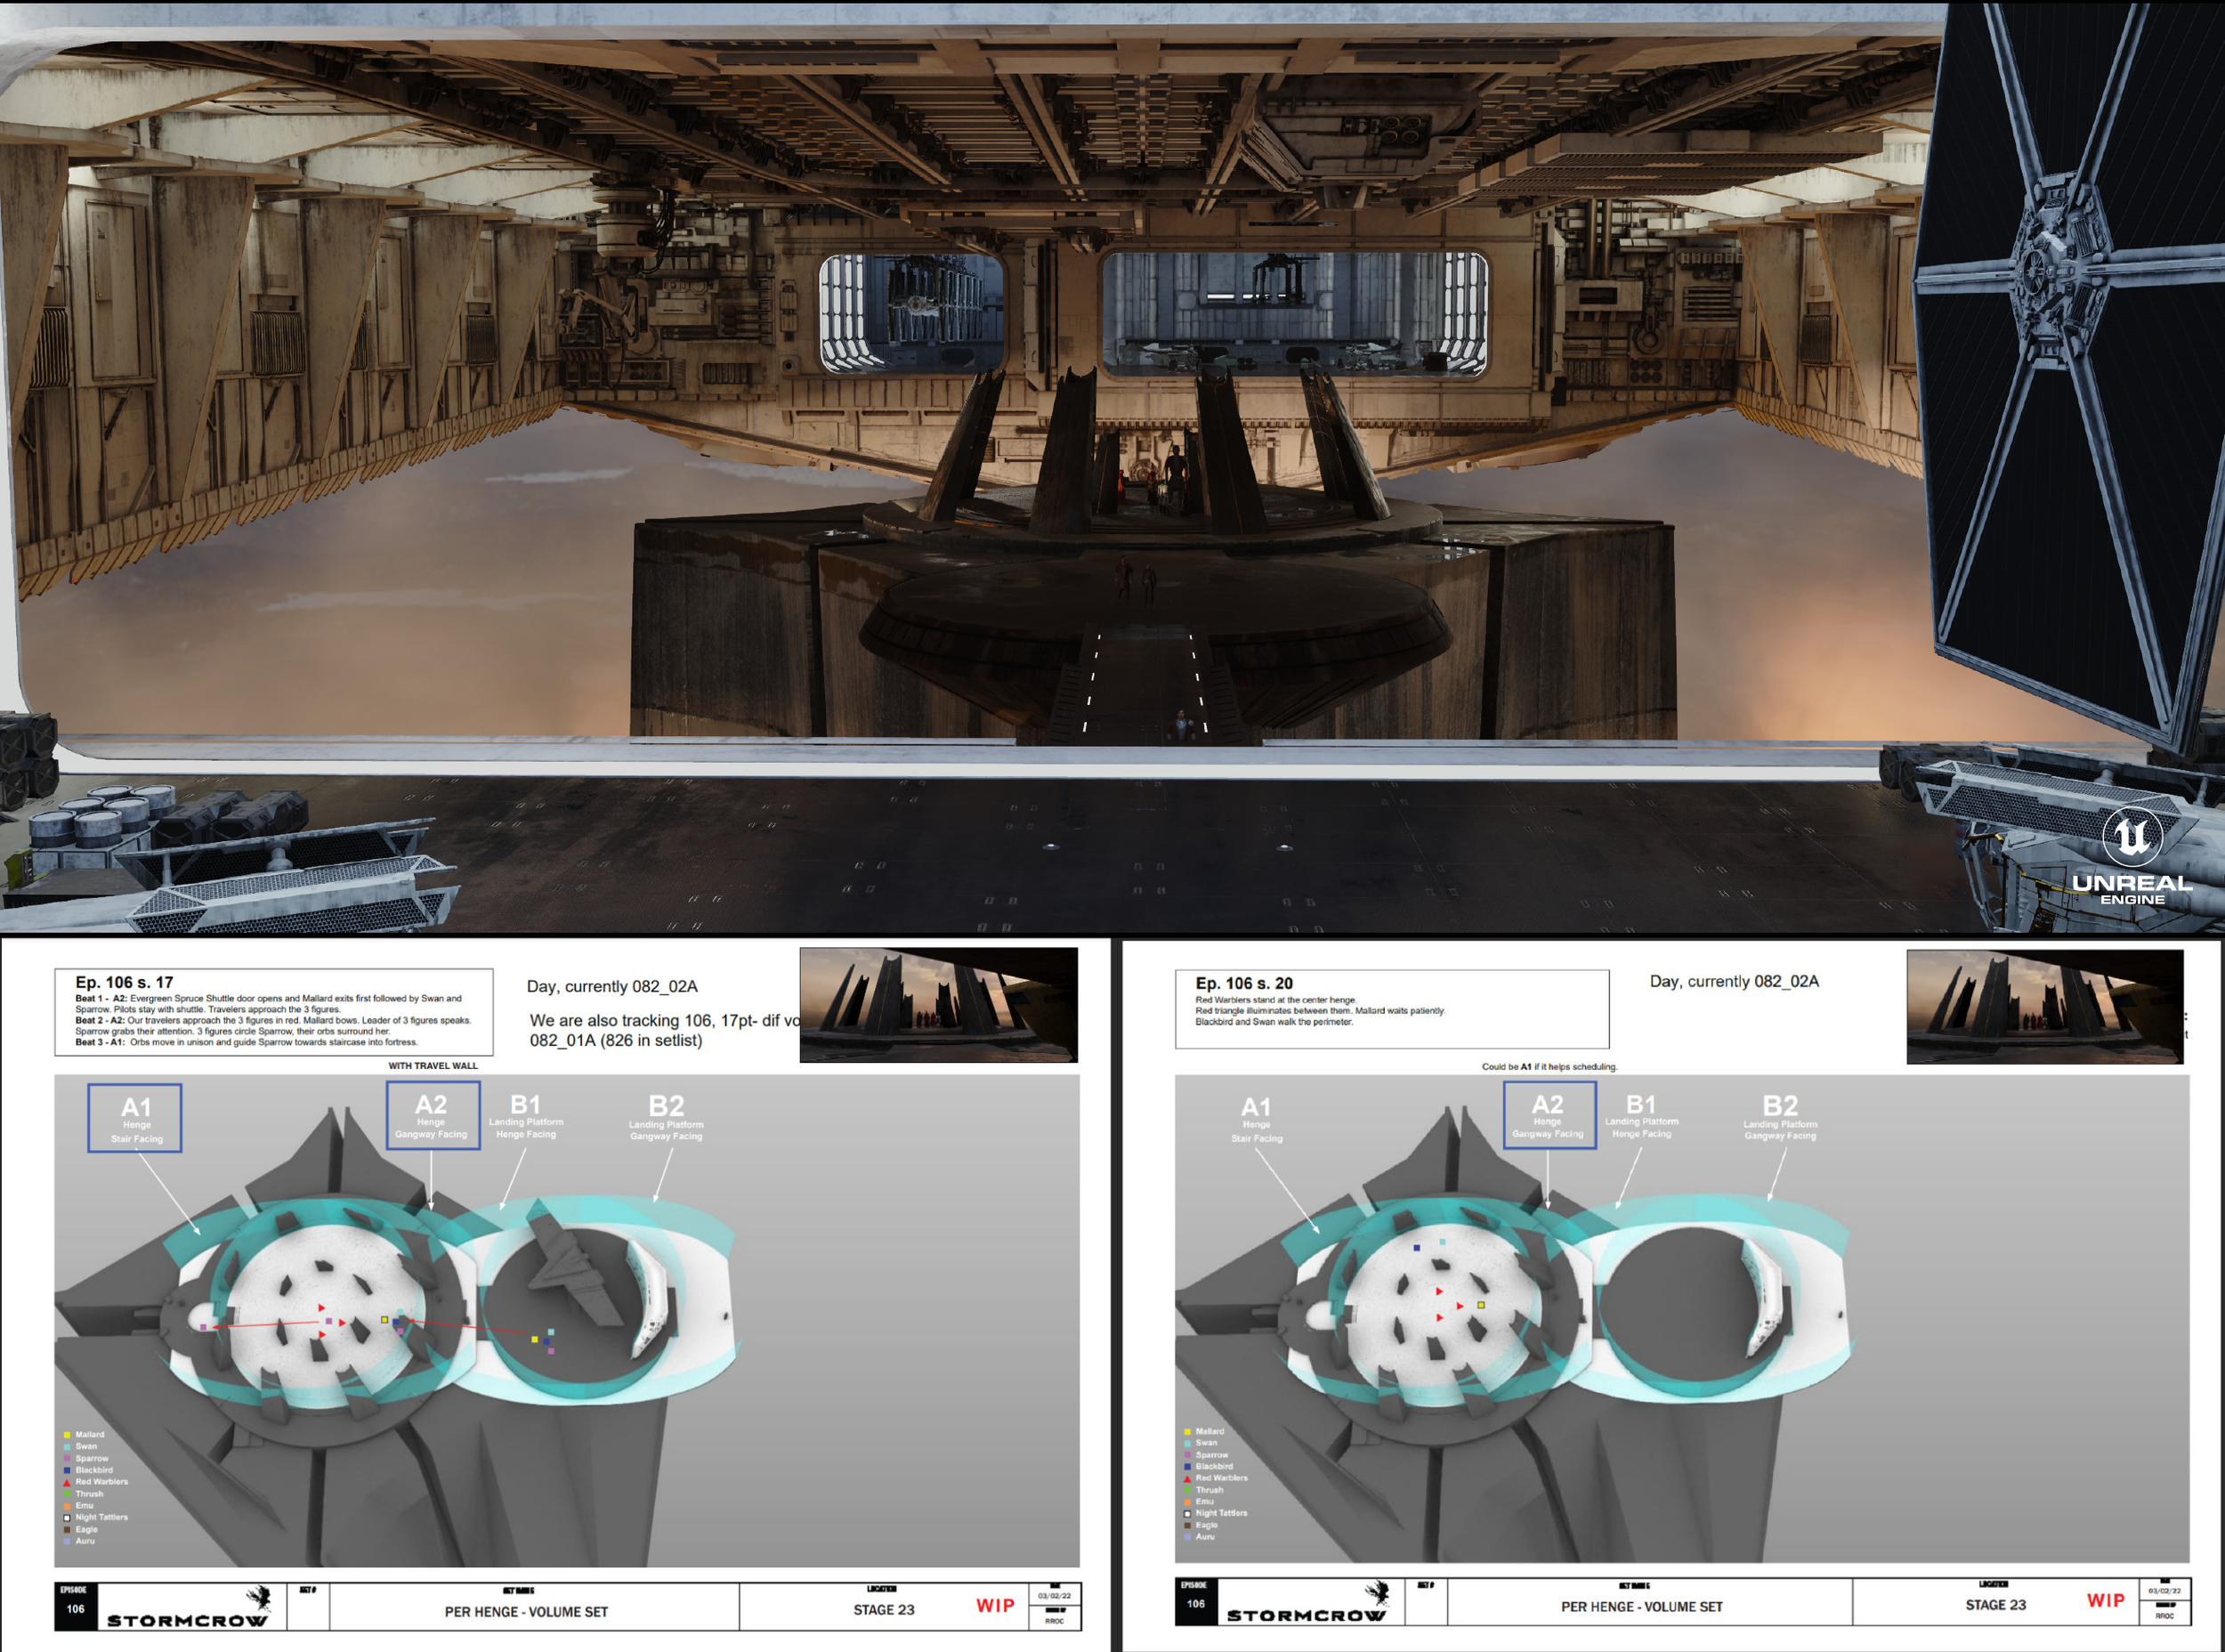Click the A2 Henge Gangway Facing box, s. 20 sheet
This screenshot has width=2225, height=1652.
[x=1549, y=1115]
